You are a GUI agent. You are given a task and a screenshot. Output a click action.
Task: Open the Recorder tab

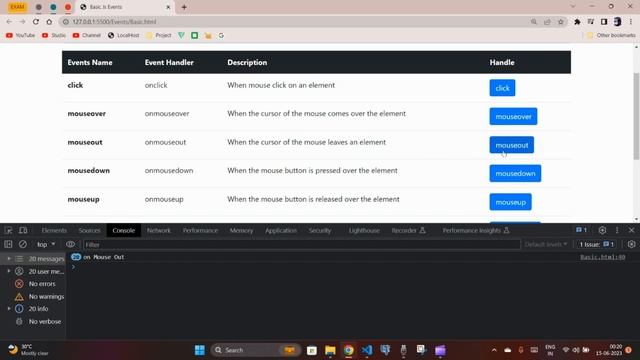tap(408, 230)
